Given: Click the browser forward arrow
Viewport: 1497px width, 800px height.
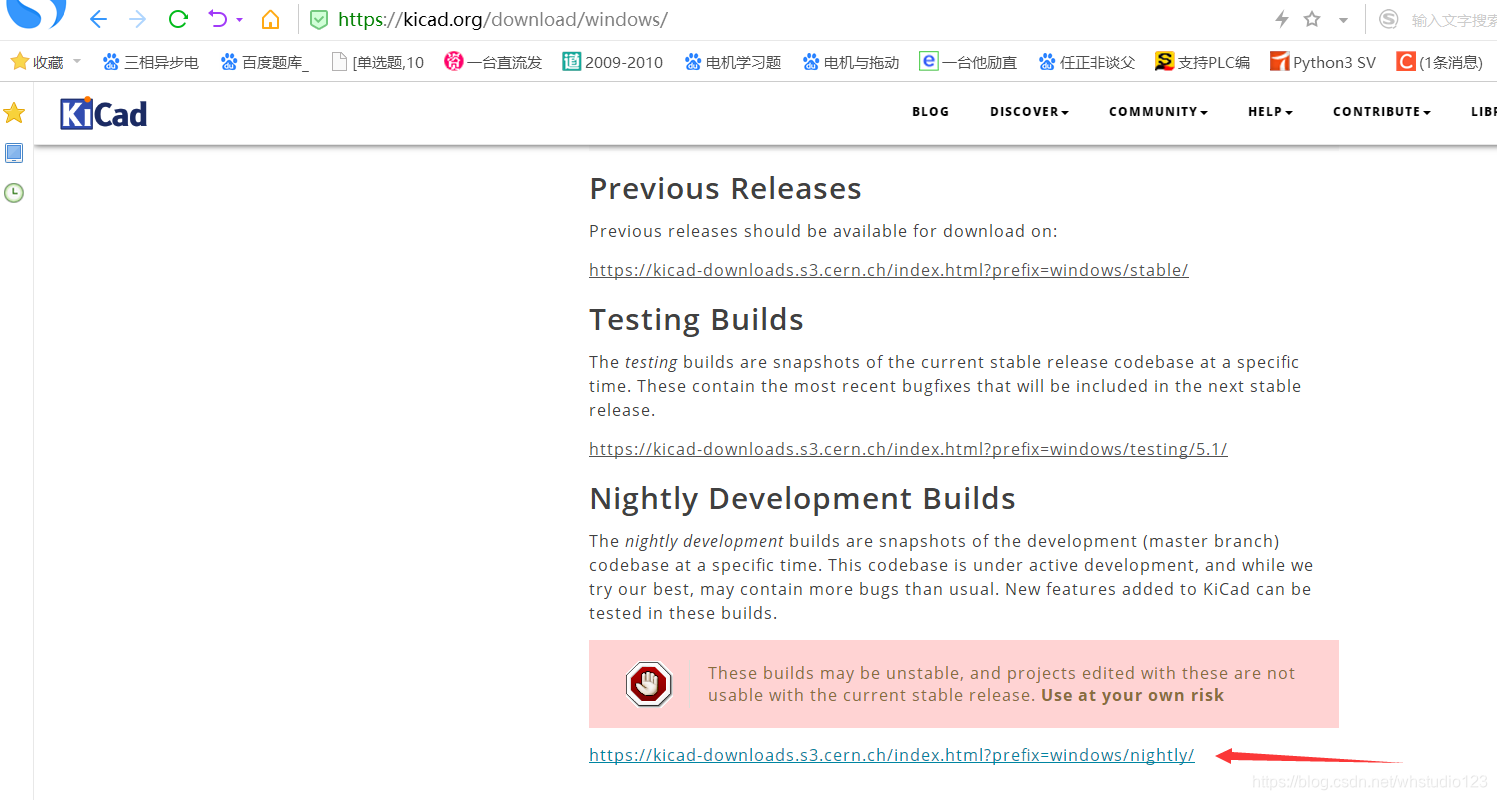Looking at the screenshot, I should pyautogui.click(x=138, y=19).
